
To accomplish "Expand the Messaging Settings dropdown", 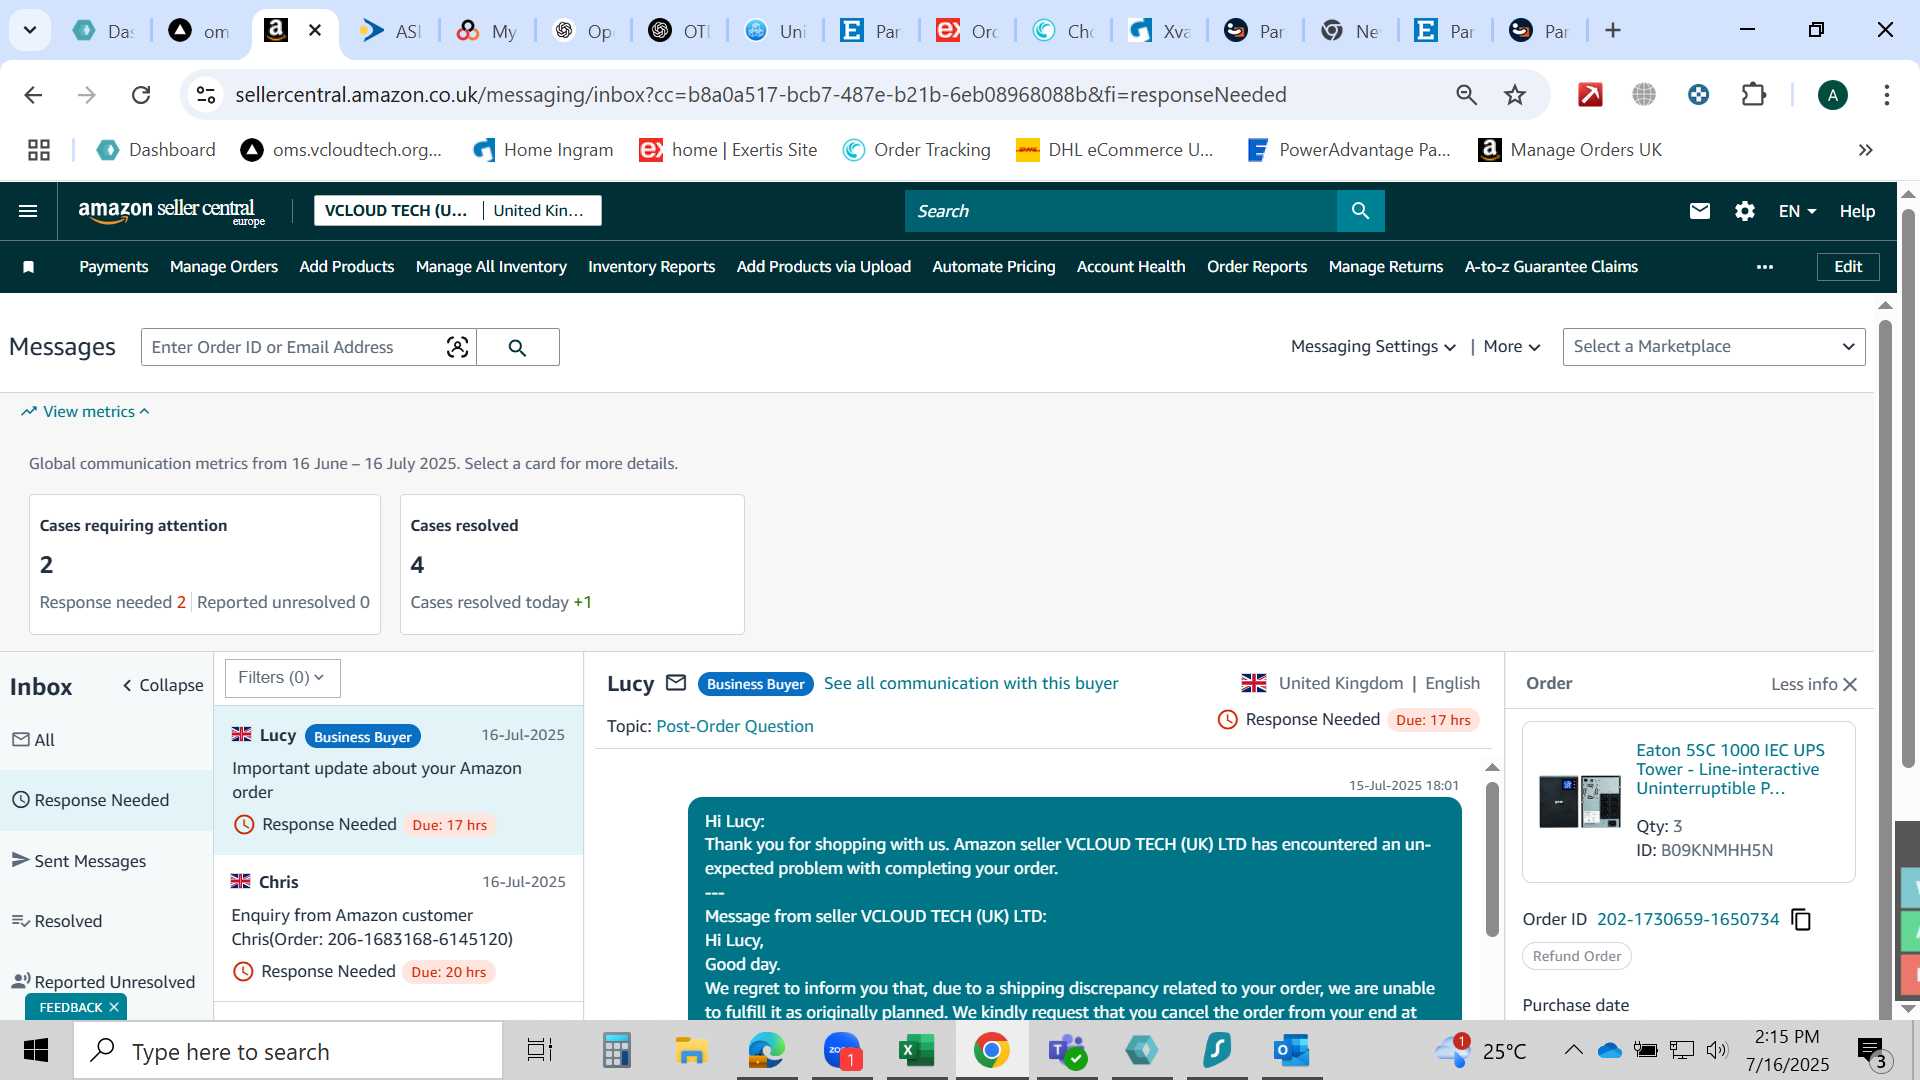I will (1372, 347).
